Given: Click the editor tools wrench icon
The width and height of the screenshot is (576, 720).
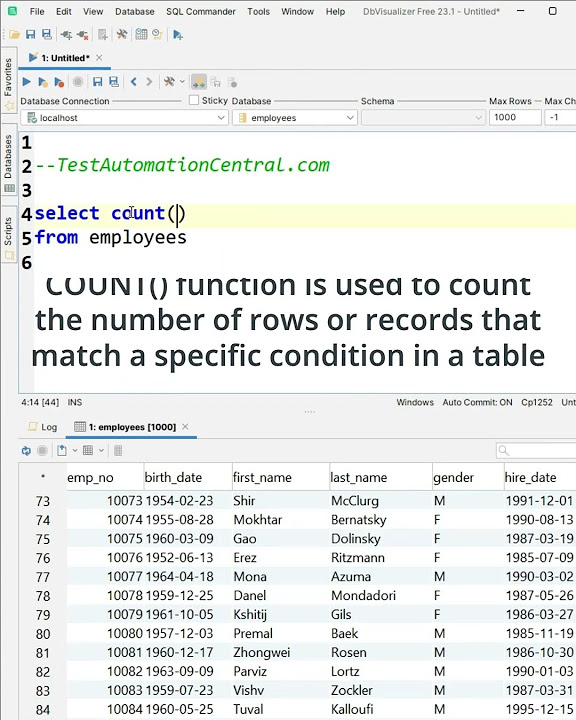Looking at the screenshot, I should pyautogui.click(x=169, y=82).
